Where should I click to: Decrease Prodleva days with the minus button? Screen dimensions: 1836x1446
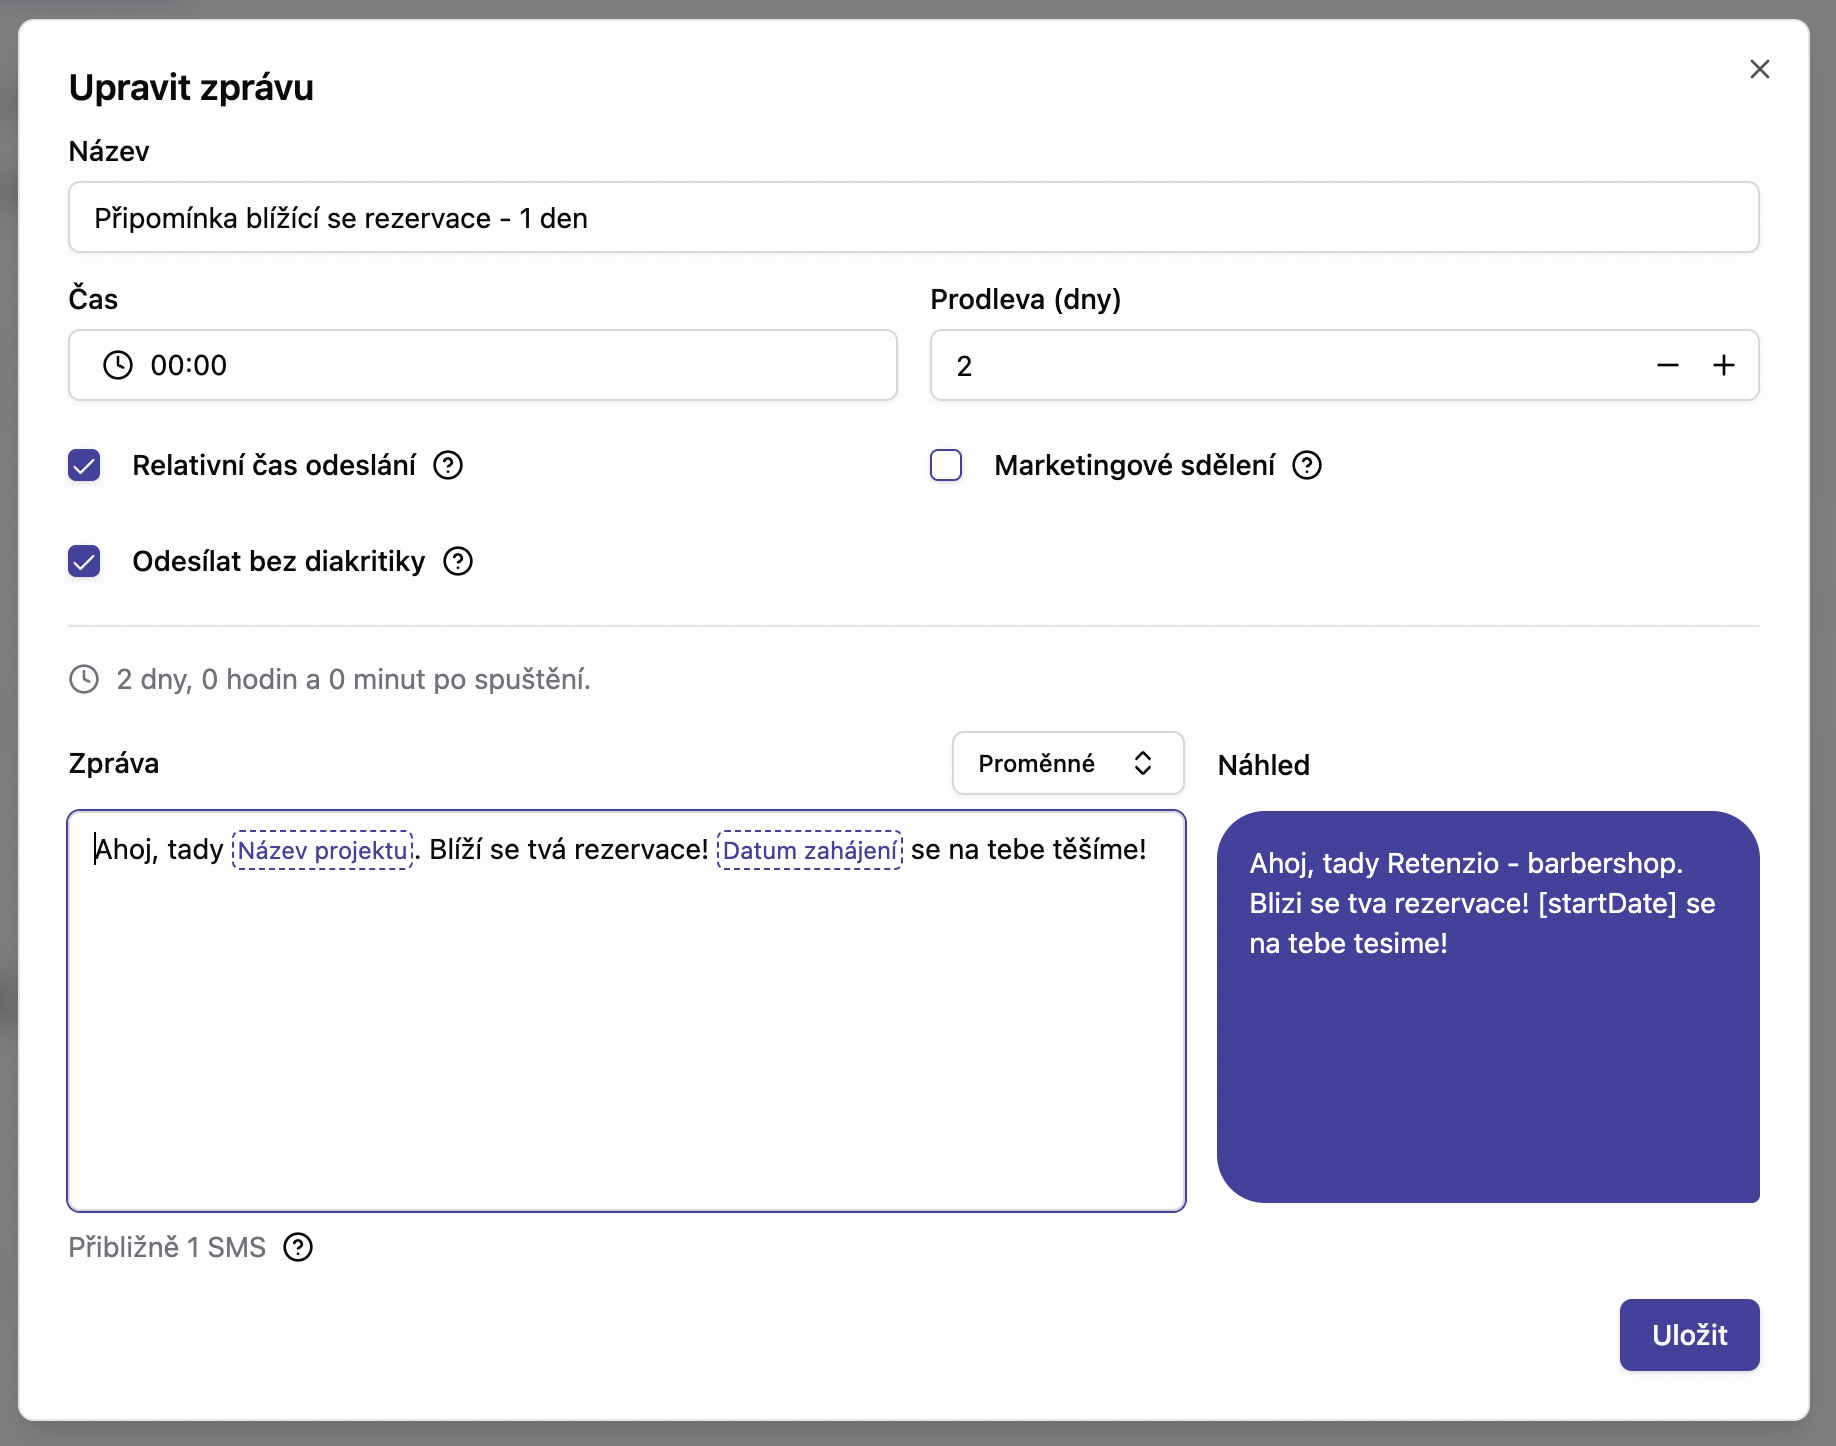point(1667,365)
